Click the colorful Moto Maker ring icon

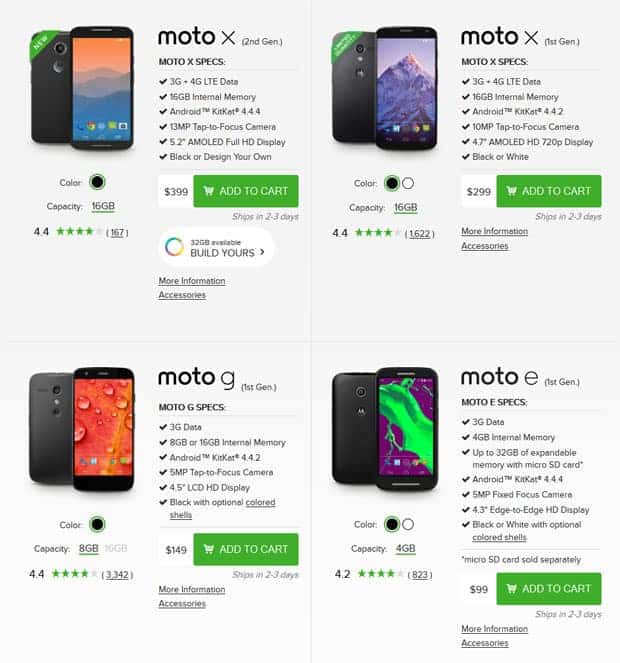click(174, 247)
